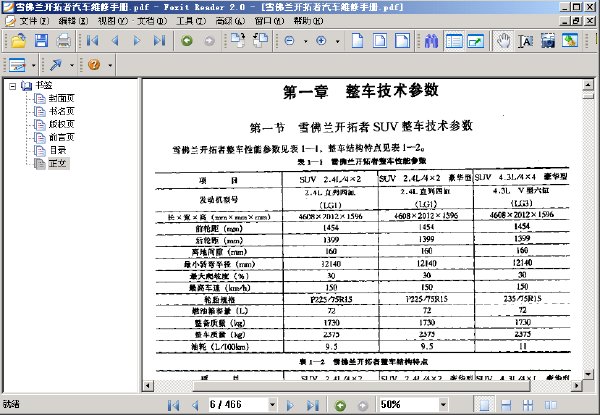Image resolution: width=600 pixels, height=415 pixels.
Task: Collapse the 书签 bookmarks tree root
Action: (13, 86)
